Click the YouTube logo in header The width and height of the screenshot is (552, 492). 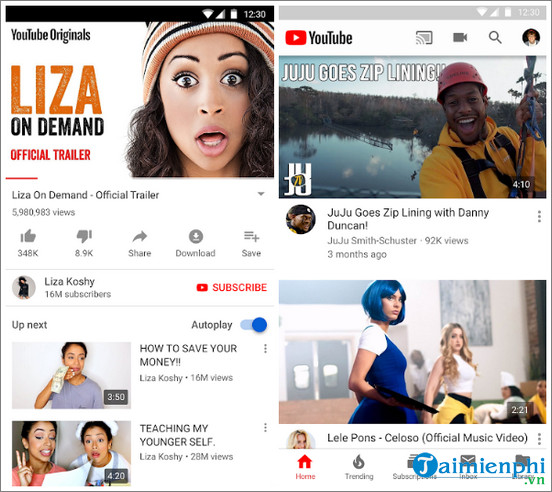[319, 38]
